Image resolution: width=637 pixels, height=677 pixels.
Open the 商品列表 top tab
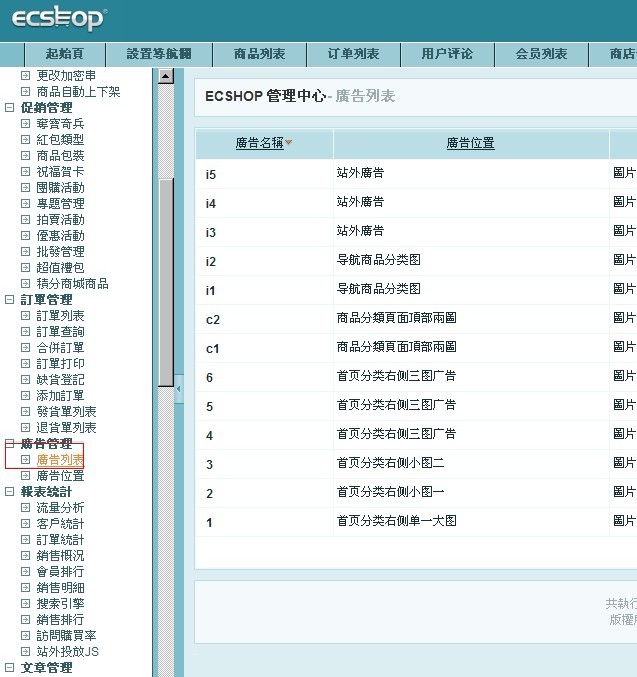pyautogui.click(x=260, y=54)
